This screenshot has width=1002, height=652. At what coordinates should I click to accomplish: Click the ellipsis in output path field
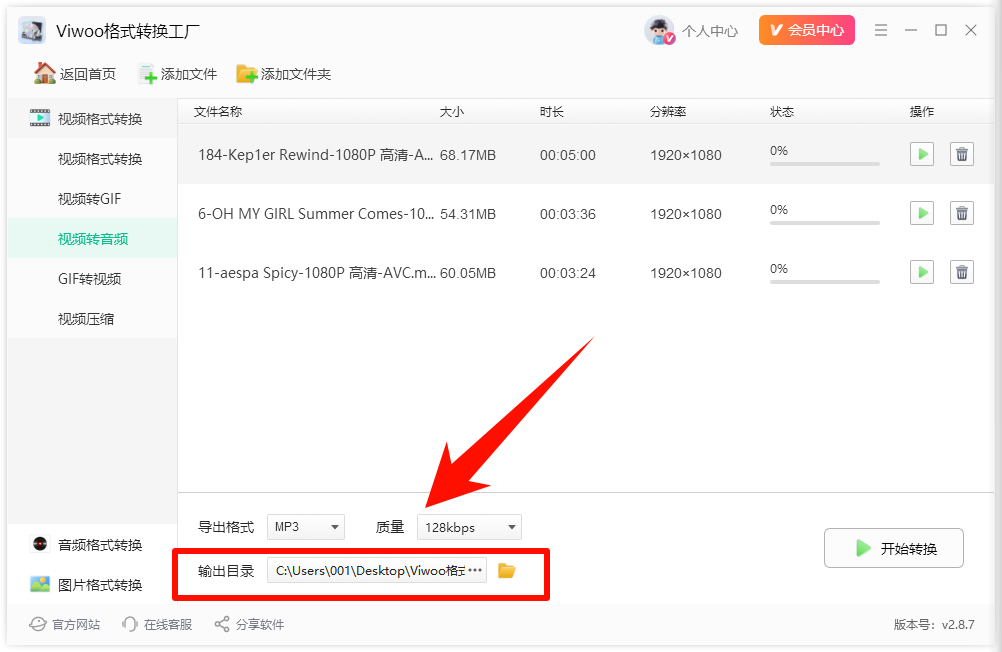point(475,570)
